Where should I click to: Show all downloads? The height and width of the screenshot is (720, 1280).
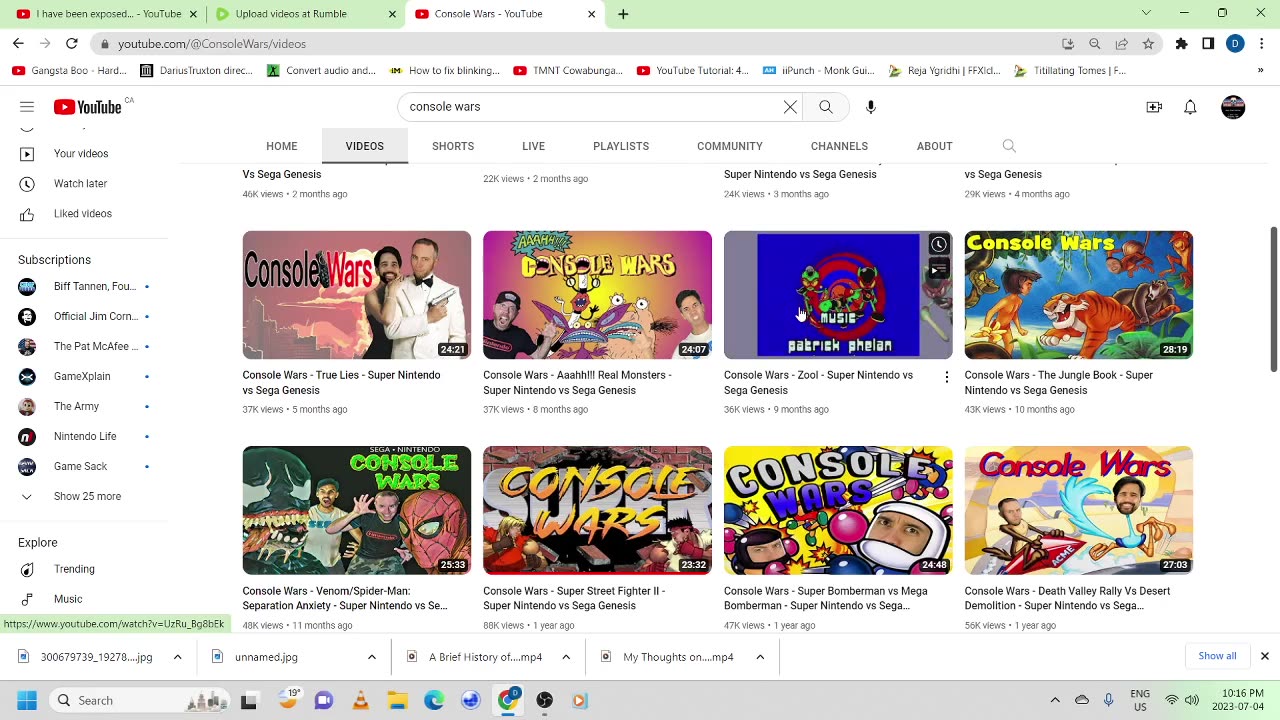click(x=1217, y=656)
